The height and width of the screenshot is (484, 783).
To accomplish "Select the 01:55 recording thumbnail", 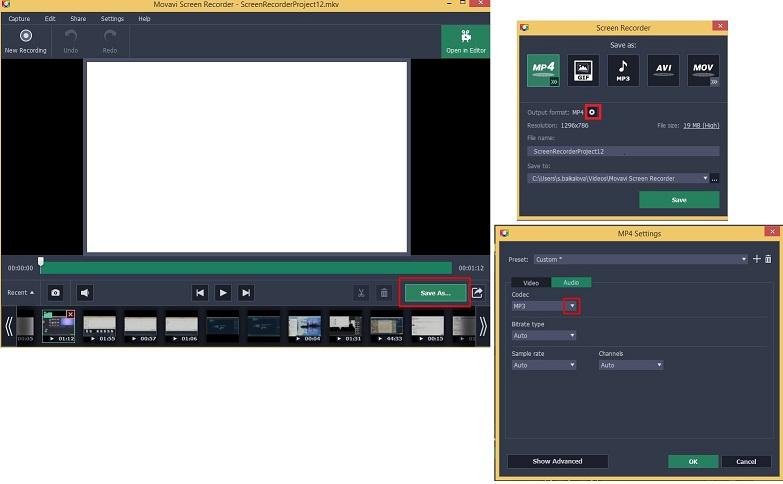I will (x=99, y=328).
